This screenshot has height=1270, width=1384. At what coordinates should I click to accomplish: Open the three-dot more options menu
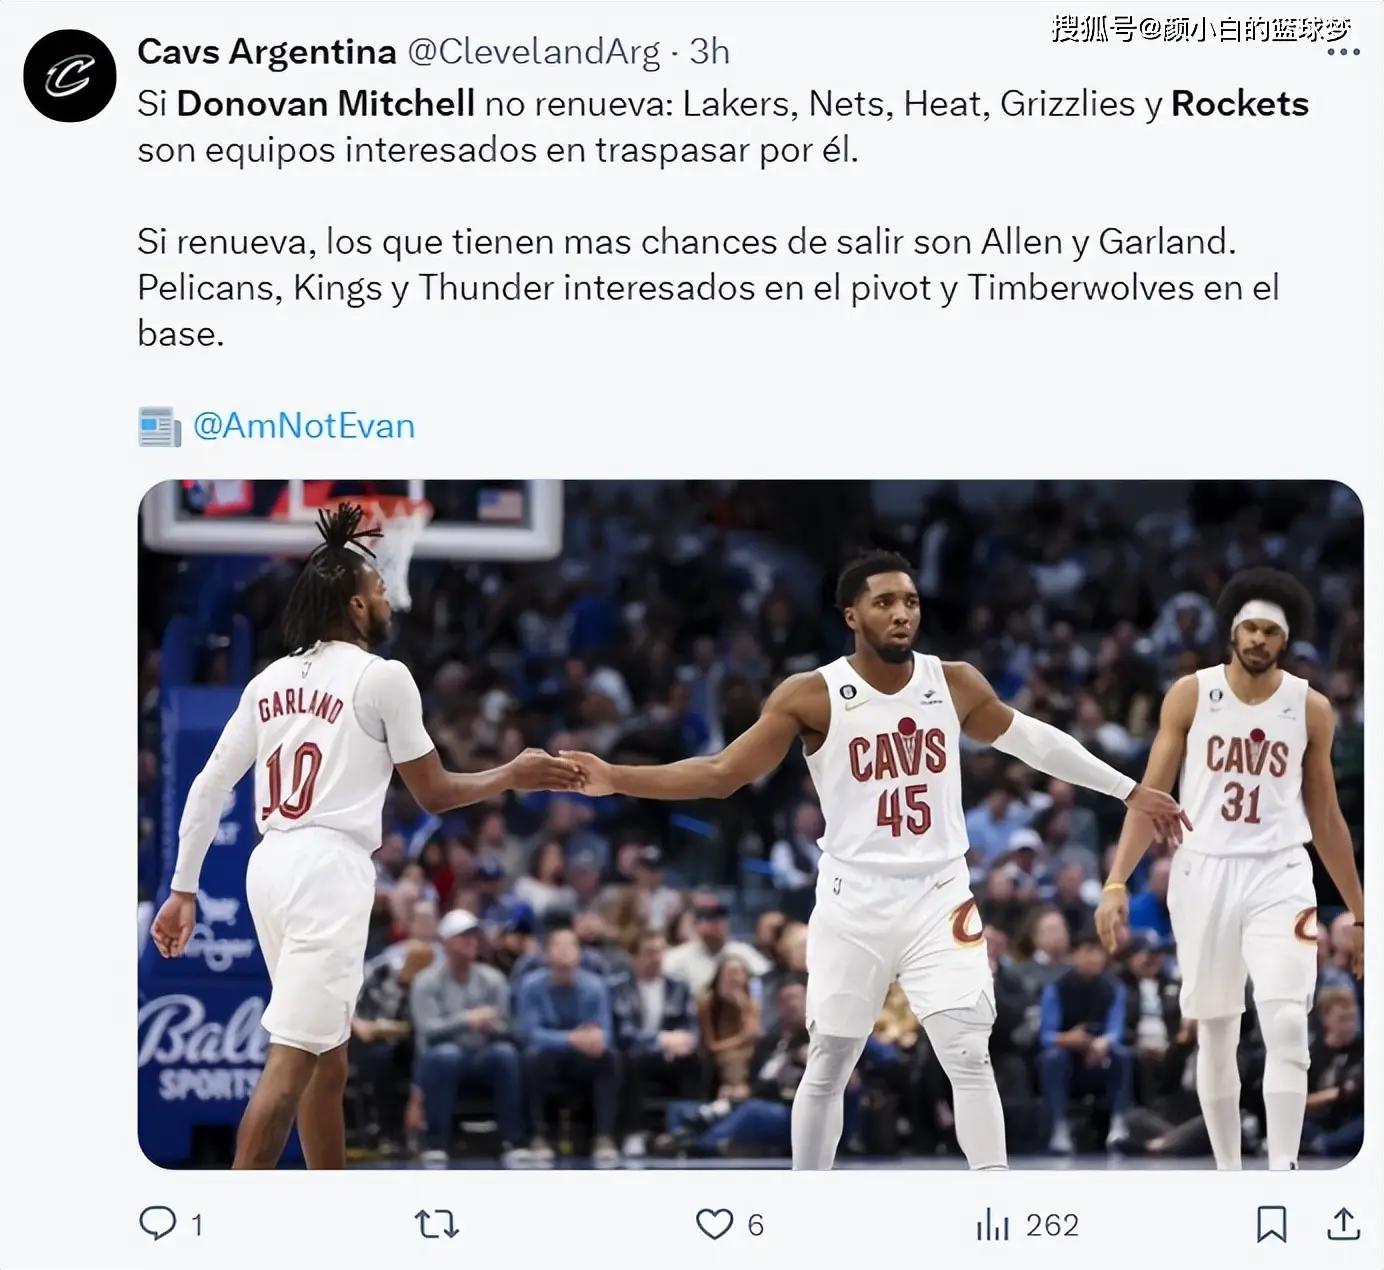click(1343, 52)
